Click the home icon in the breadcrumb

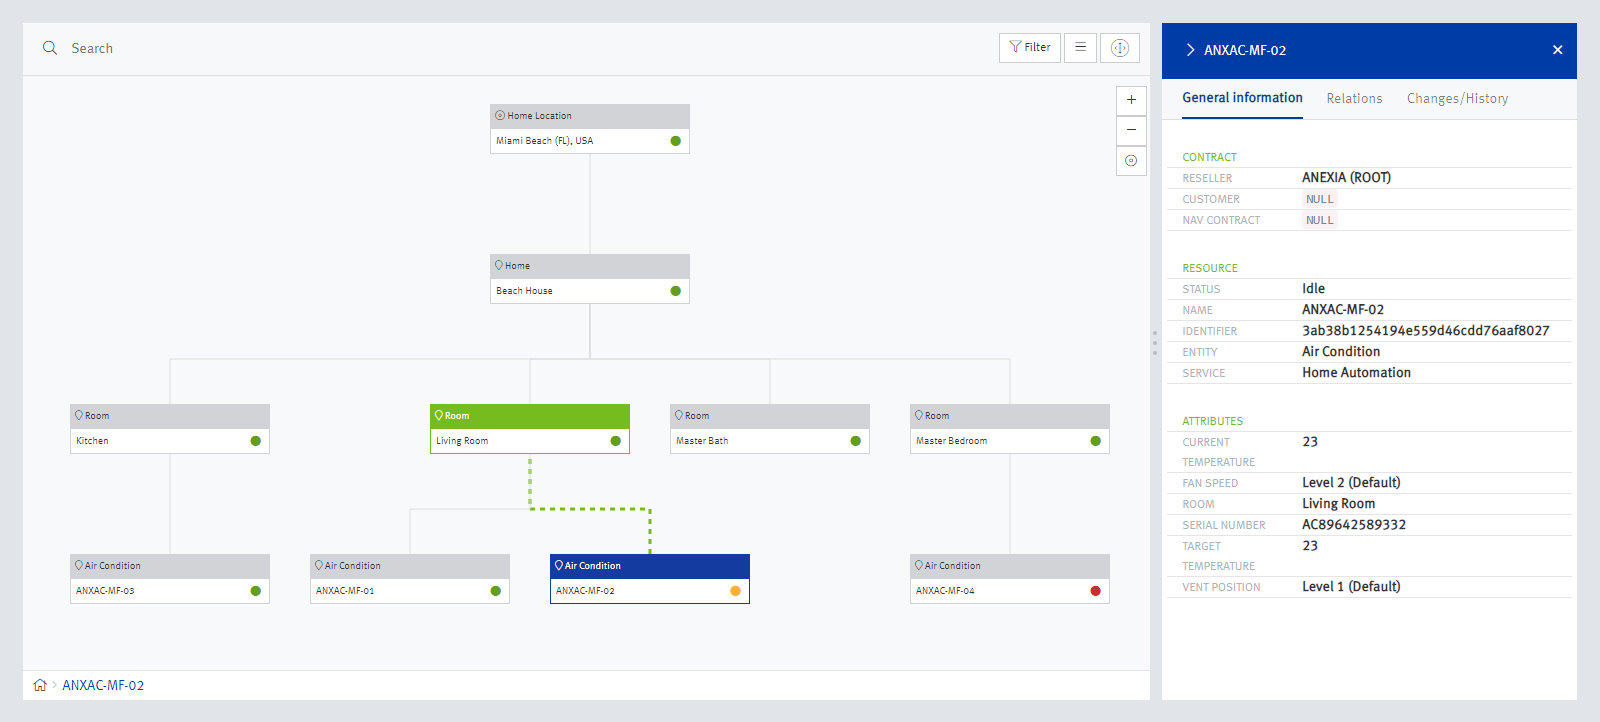40,685
